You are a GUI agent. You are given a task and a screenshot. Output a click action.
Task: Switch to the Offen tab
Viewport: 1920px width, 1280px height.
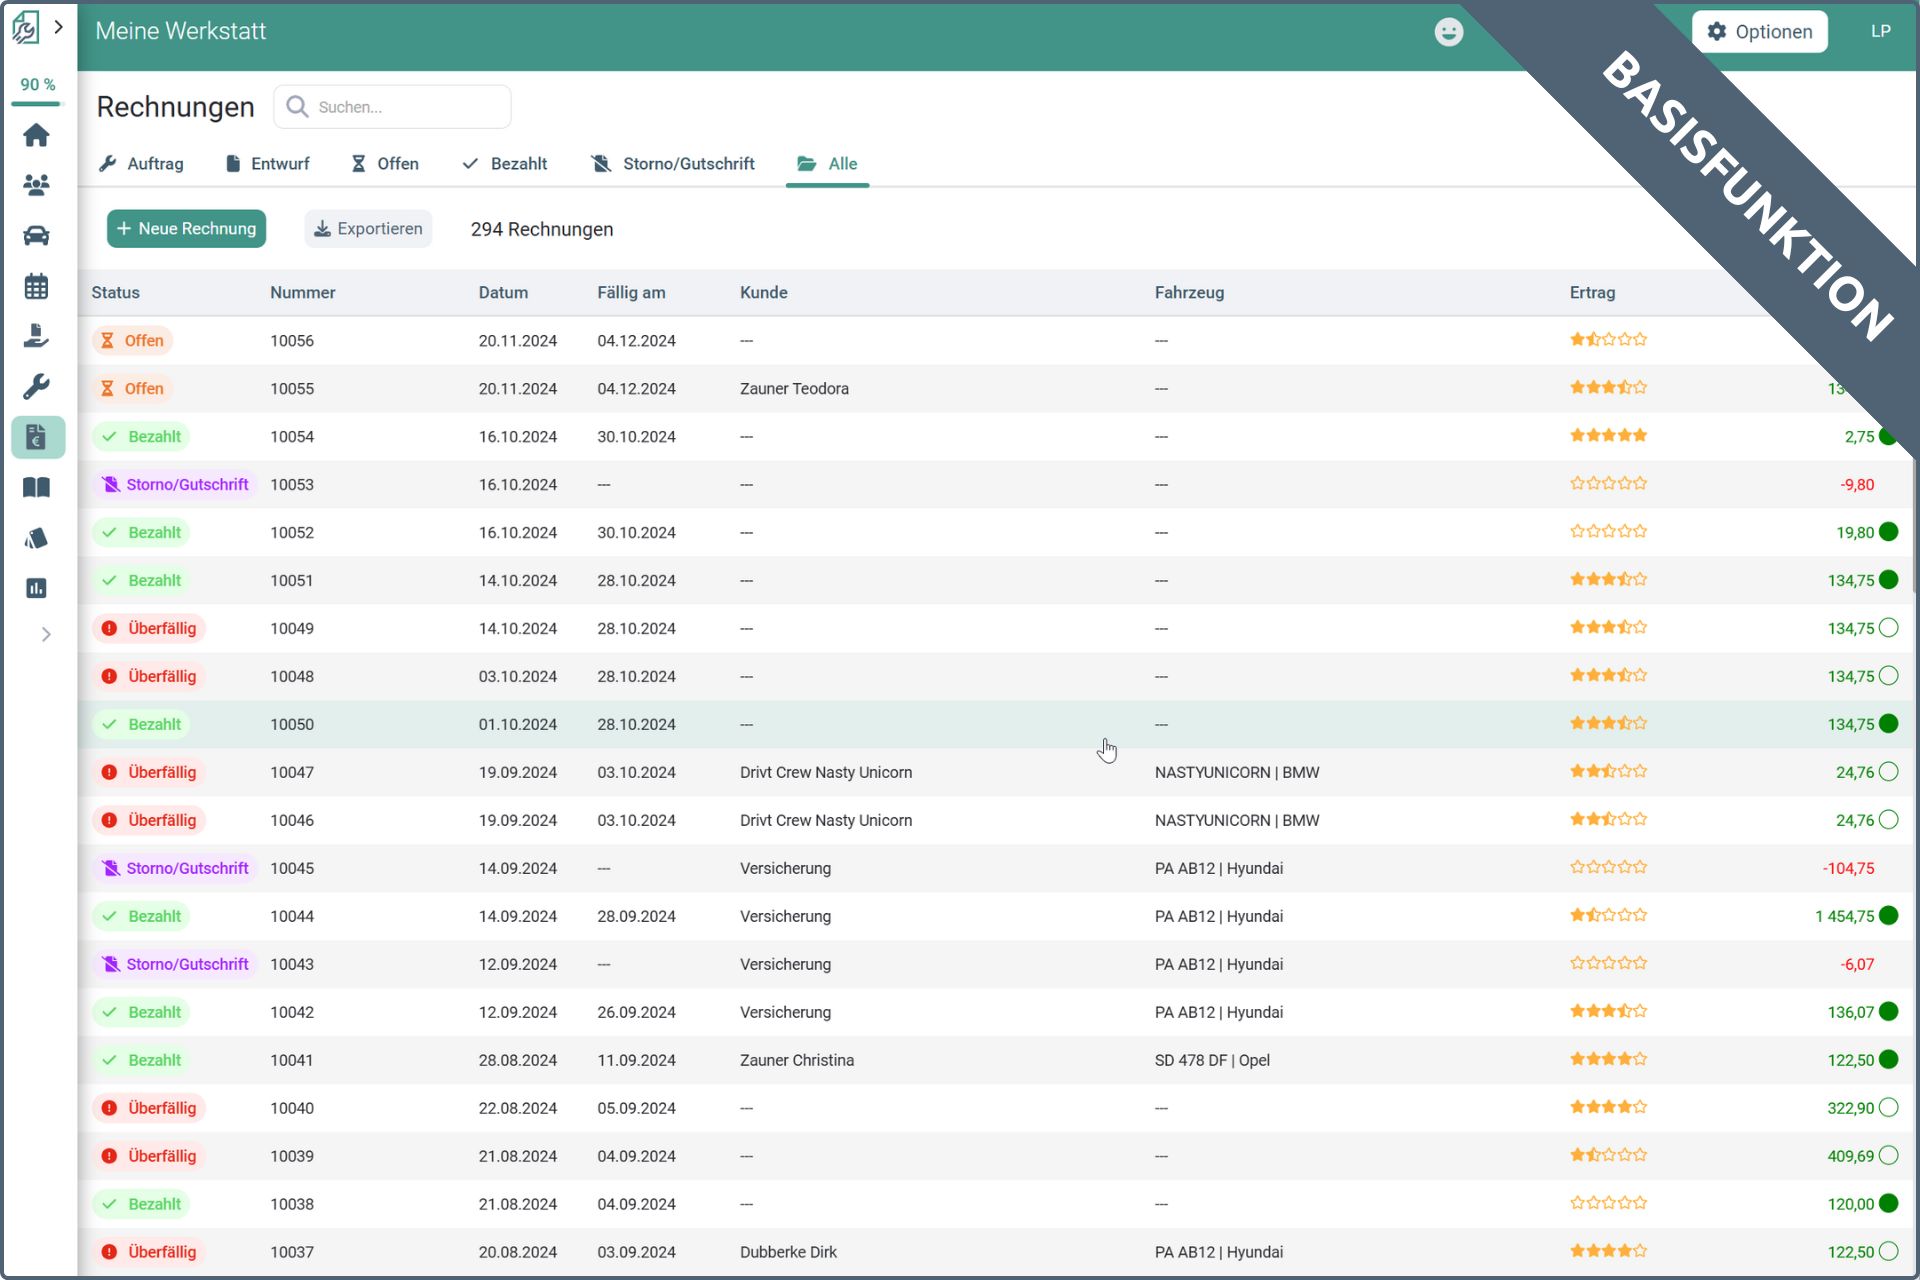(x=385, y=164)
